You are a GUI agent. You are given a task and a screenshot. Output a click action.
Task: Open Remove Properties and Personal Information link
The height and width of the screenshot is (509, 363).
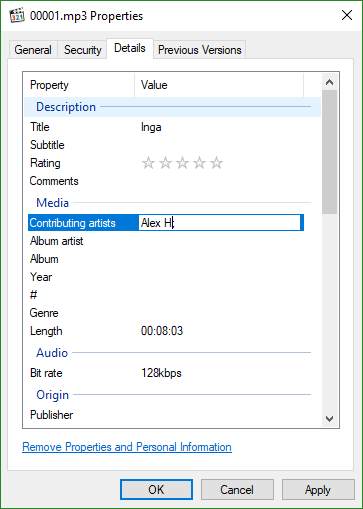127,447
